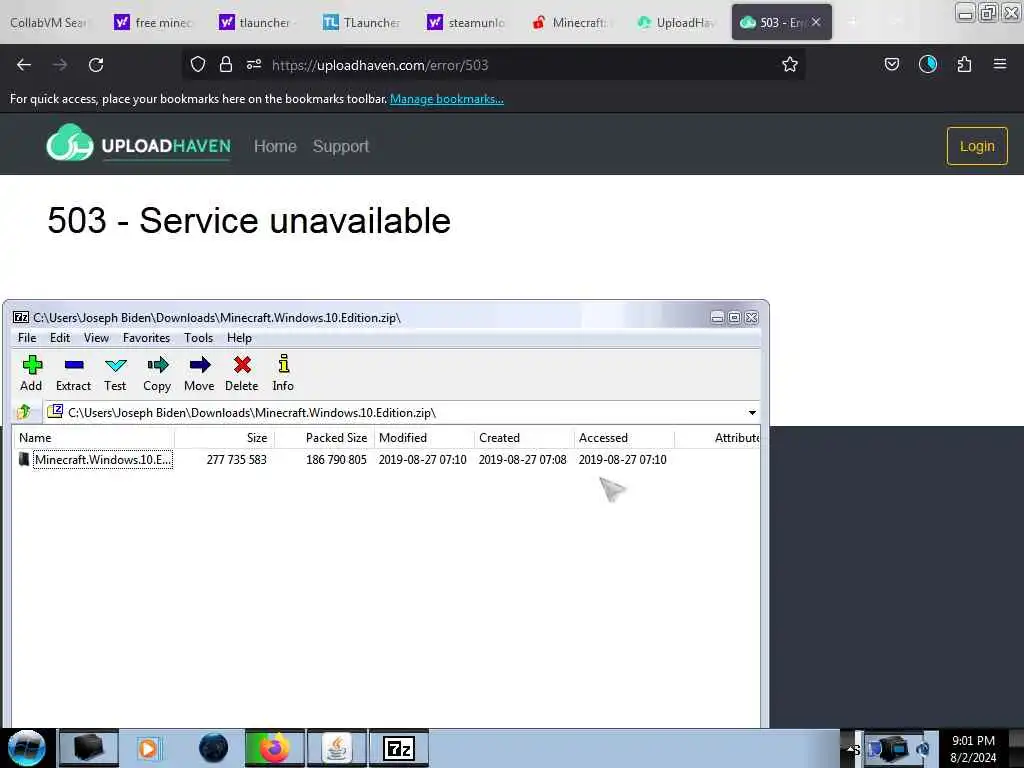
Task: Click the Firefox forward arrow button
Action: (x=59, y=65)
